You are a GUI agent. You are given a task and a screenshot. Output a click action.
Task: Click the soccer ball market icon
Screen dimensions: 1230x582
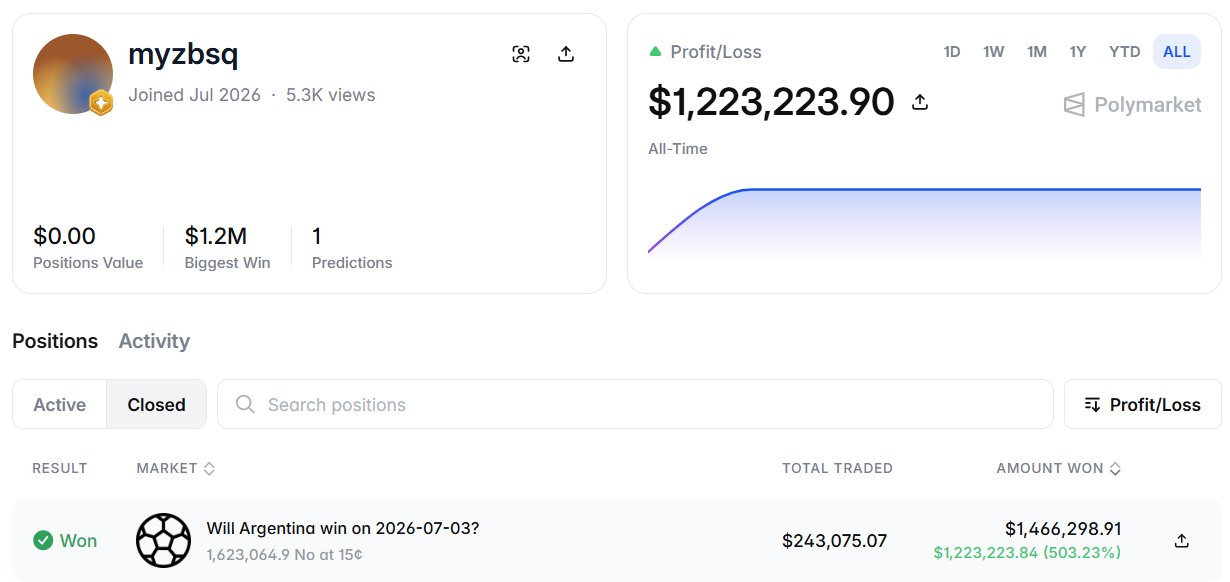coord(163,541)
